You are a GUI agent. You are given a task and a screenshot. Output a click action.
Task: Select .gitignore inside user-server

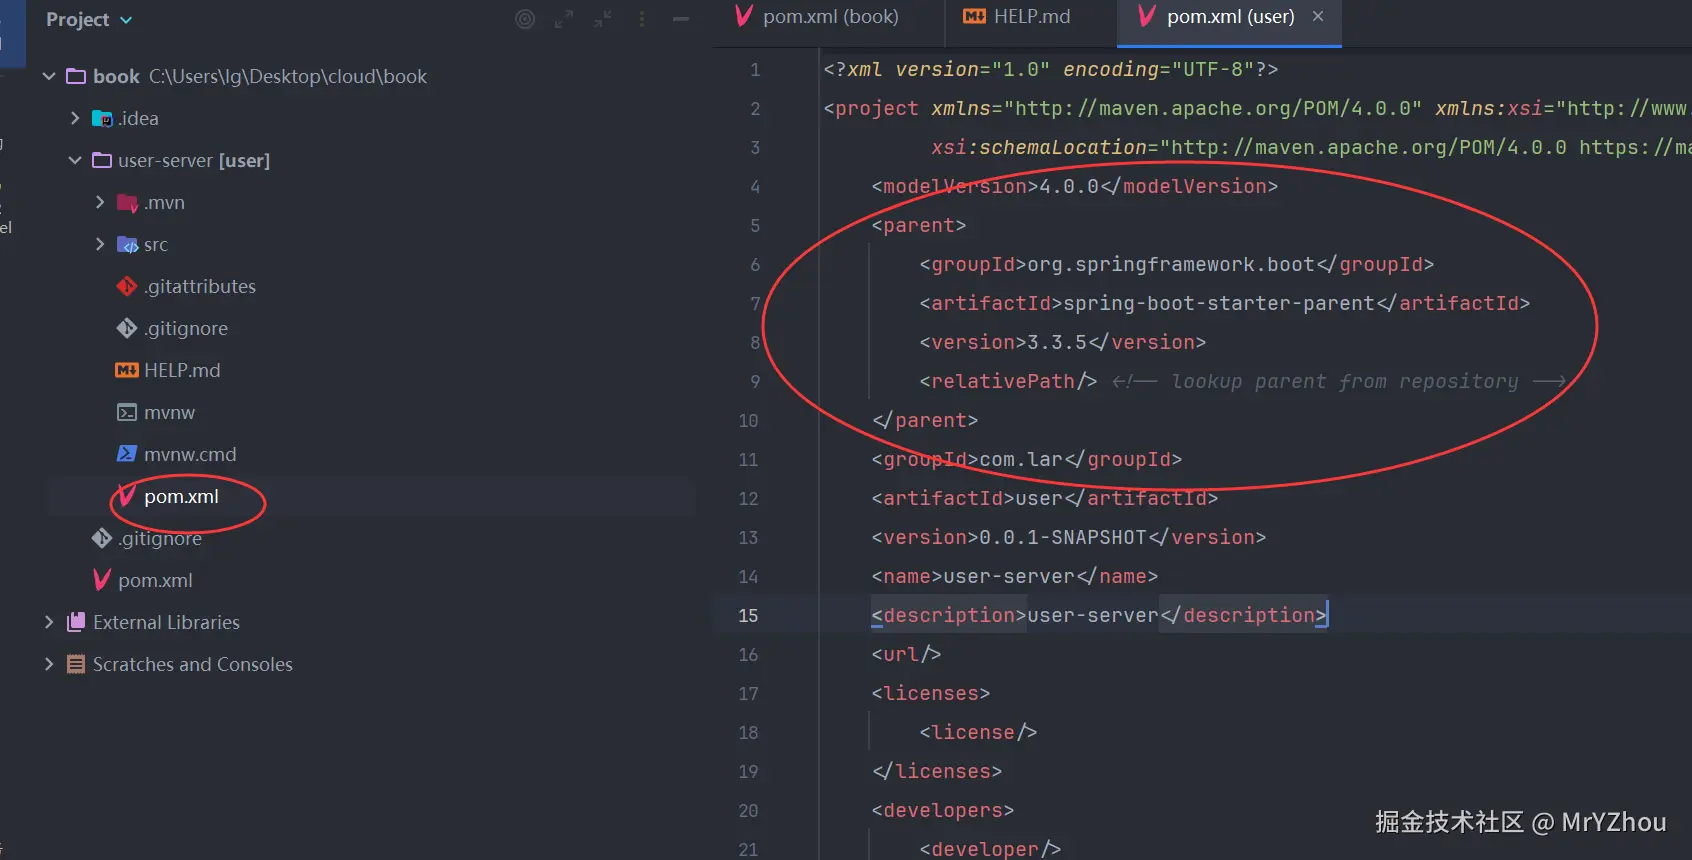(x=185, y=328)
